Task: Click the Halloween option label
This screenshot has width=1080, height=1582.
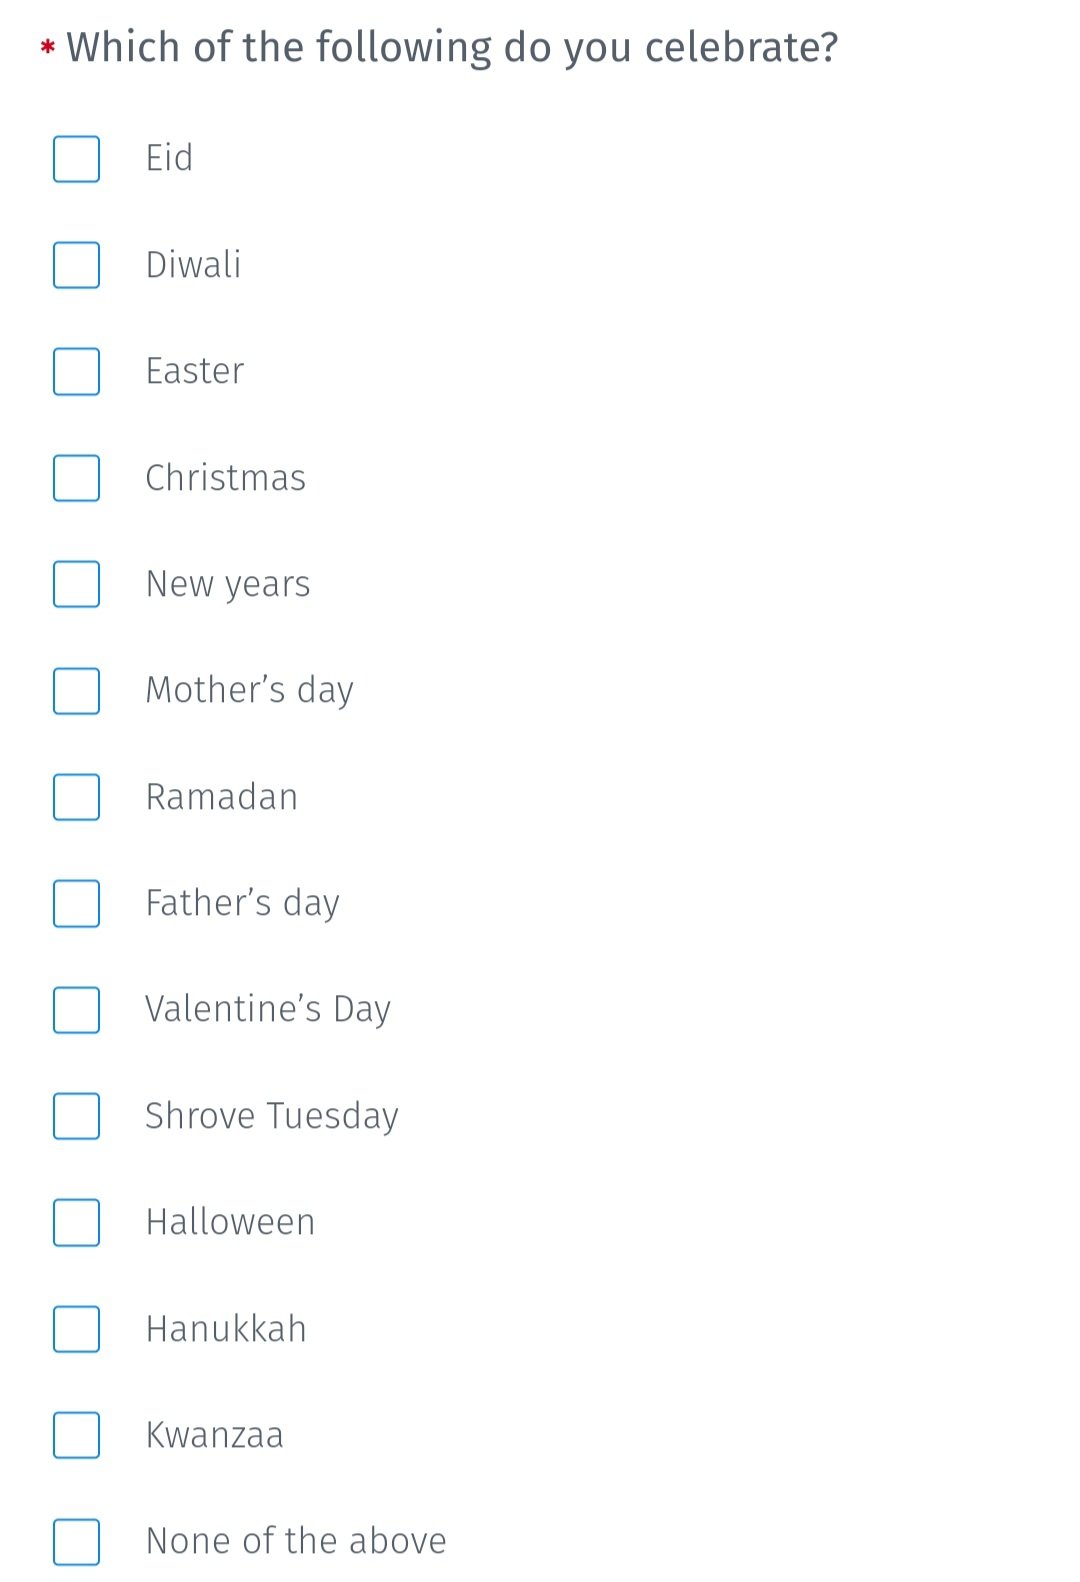Action: (x=230, y=1222)
